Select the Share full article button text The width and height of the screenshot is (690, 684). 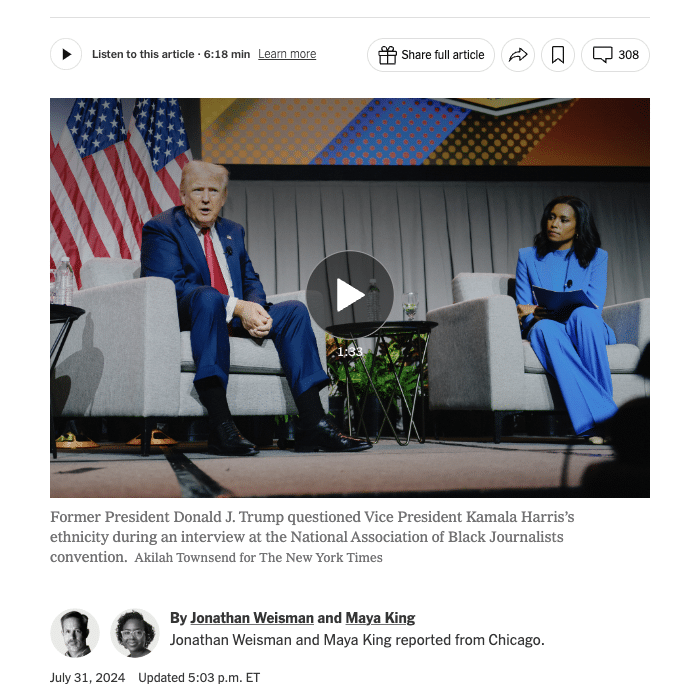coord(443,55)
